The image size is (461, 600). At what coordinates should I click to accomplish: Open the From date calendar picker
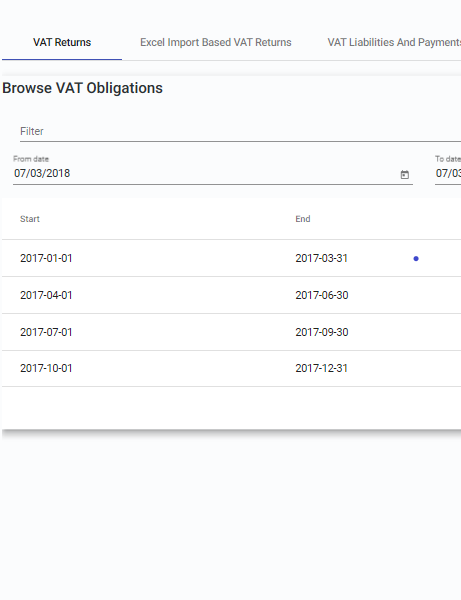pyautogui.click(x=404, y=174)
